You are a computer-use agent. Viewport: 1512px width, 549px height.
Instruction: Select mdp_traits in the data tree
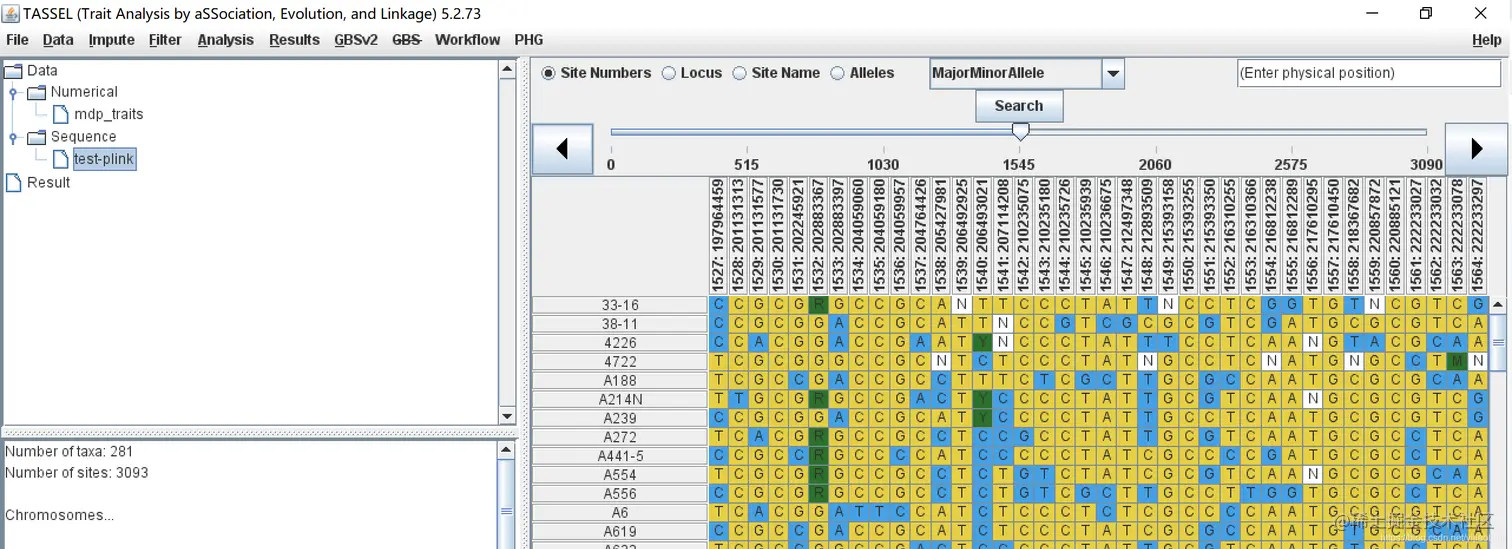click(108, 114)
